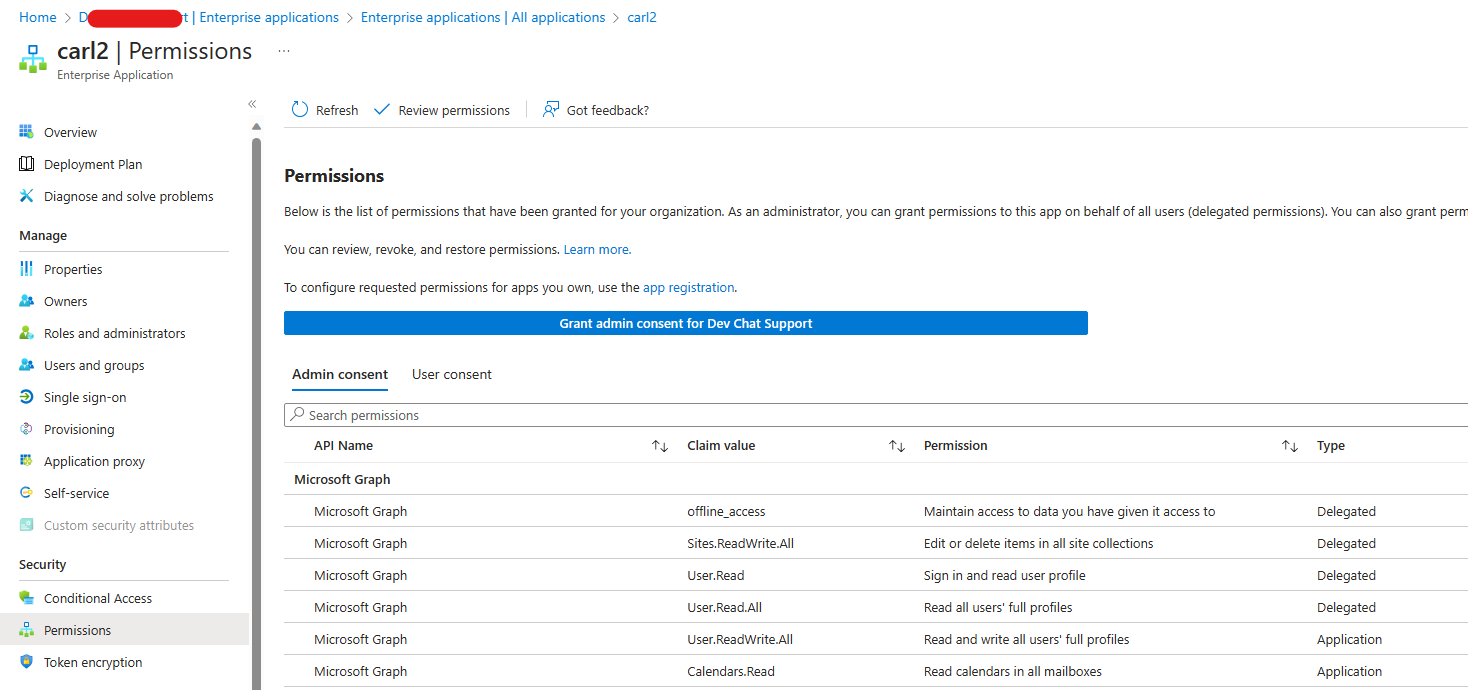Screen dimensions: 1468x690
Task: Open the app registration link
Action: [689, 287]
